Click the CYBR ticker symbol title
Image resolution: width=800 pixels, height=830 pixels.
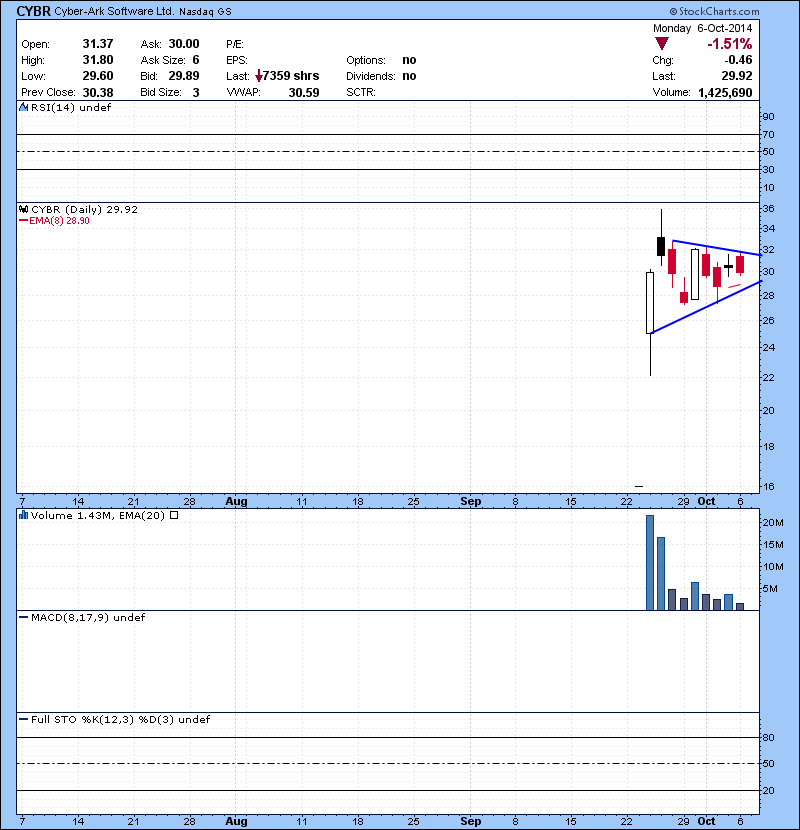(x=33, y=11)
